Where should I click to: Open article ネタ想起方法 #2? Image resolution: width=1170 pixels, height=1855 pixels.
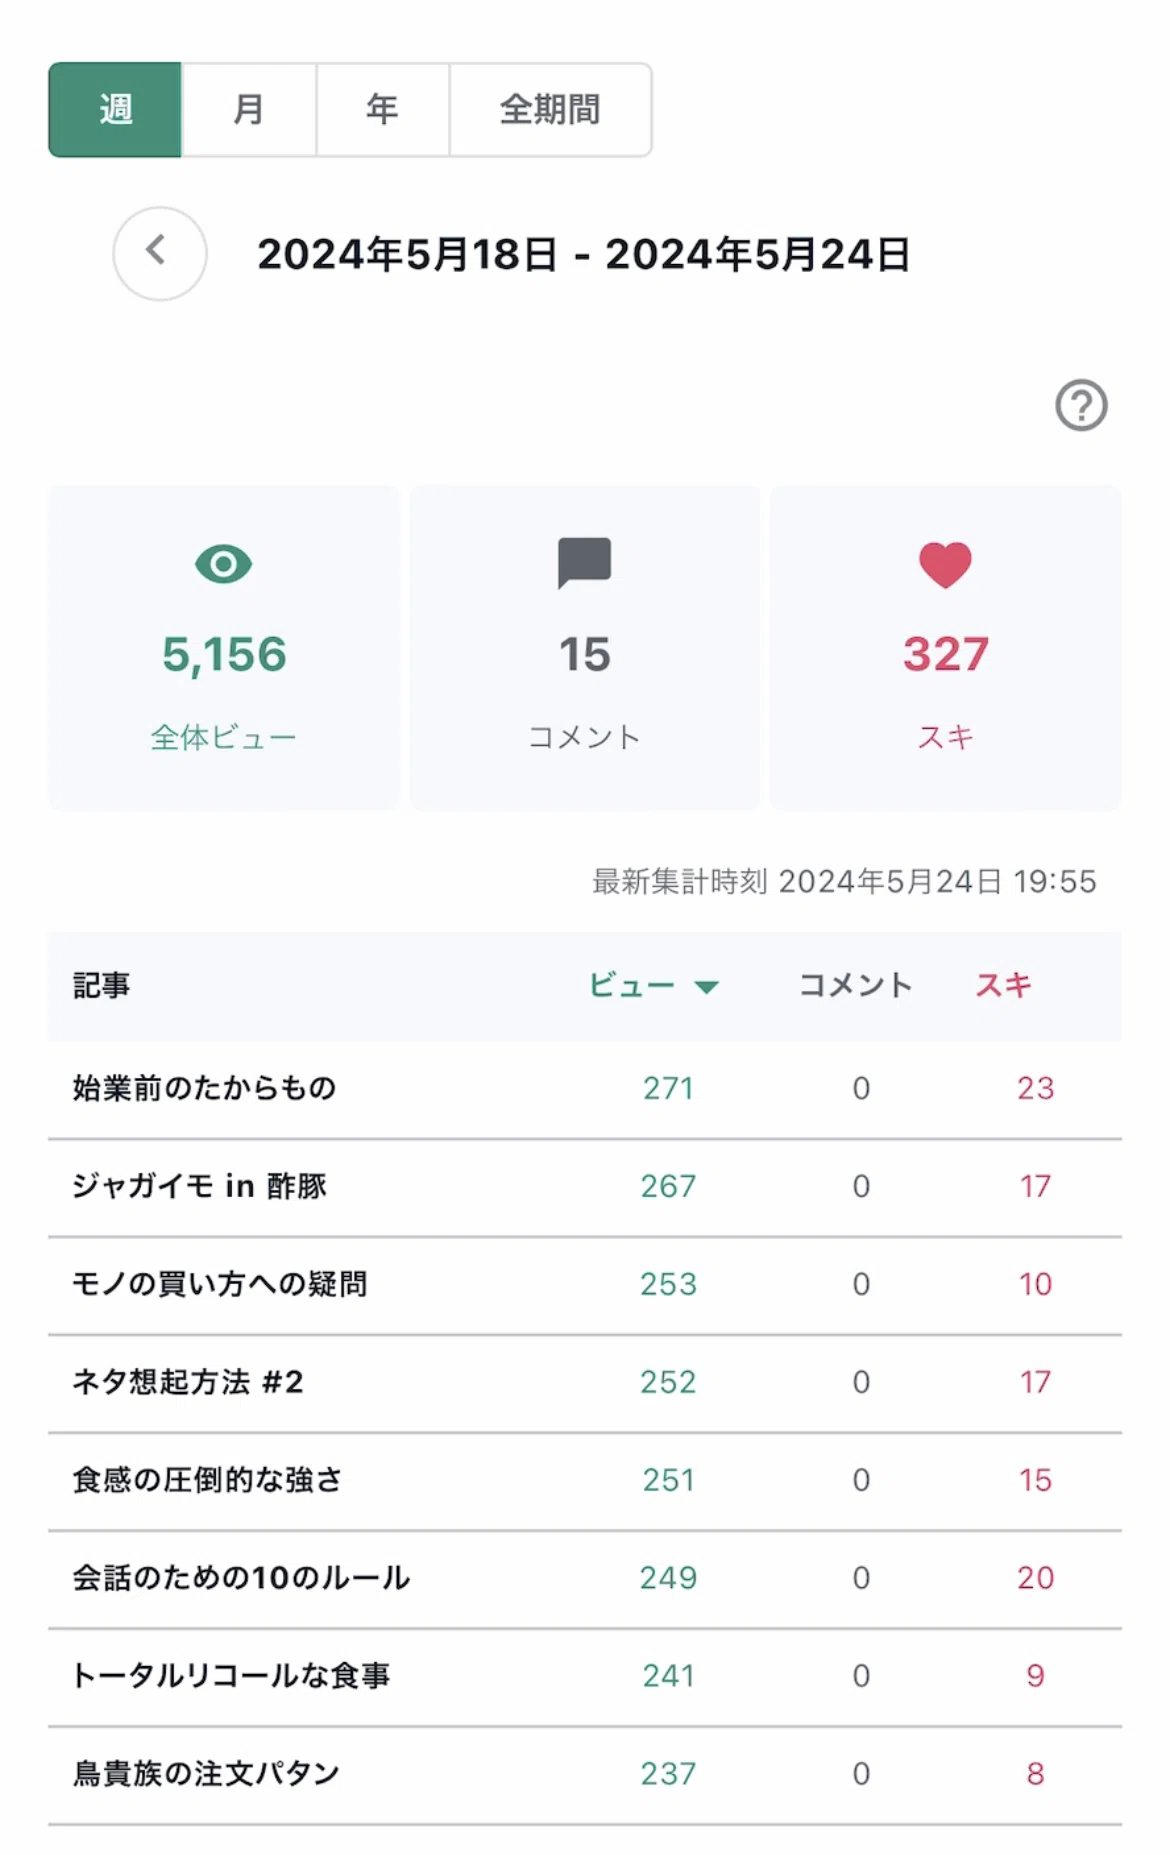click(x=187, y=1382)
